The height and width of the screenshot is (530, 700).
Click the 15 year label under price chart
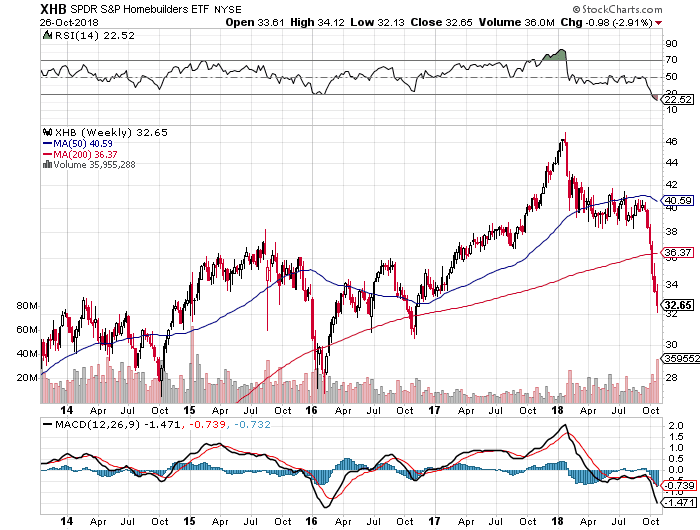click(x=189, y=410)
